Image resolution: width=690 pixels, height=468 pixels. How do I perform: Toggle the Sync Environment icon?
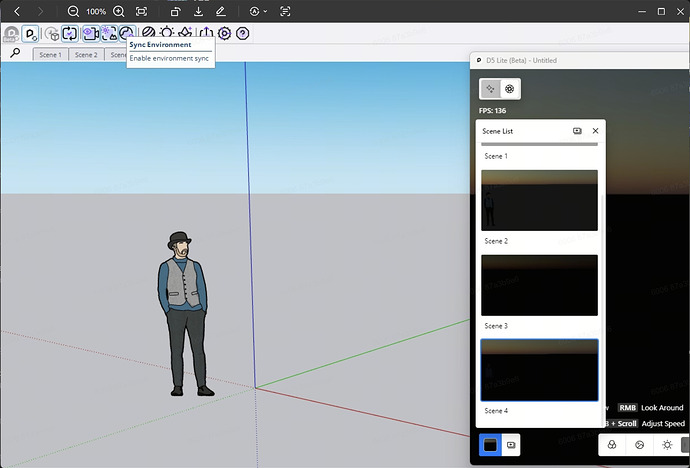[x=127, y=33]
